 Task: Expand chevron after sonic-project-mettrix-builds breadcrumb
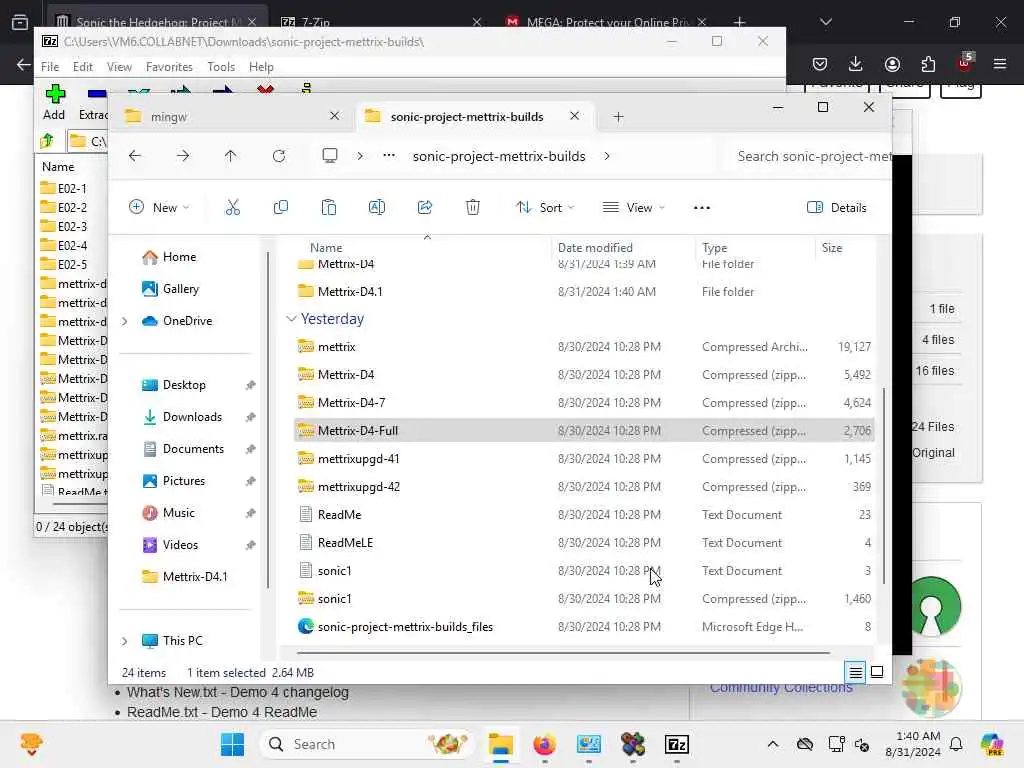point(607,156)
